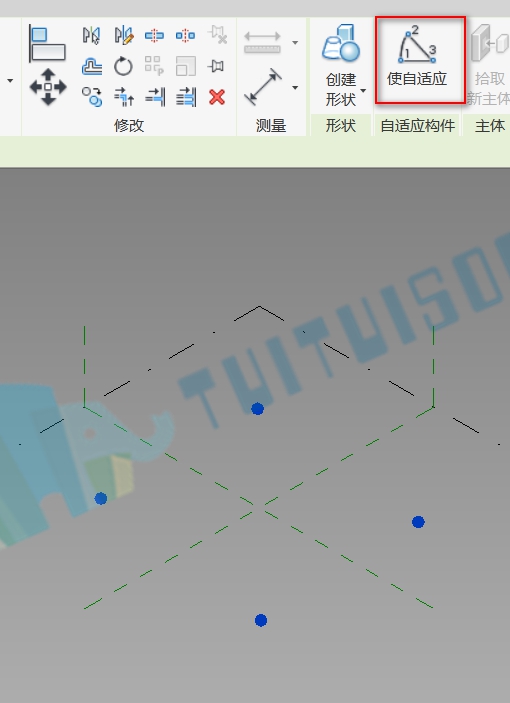Screen dimensions: 510x703
Task: Select the leftmost blue point in canvas
Action: coord(101,498)
